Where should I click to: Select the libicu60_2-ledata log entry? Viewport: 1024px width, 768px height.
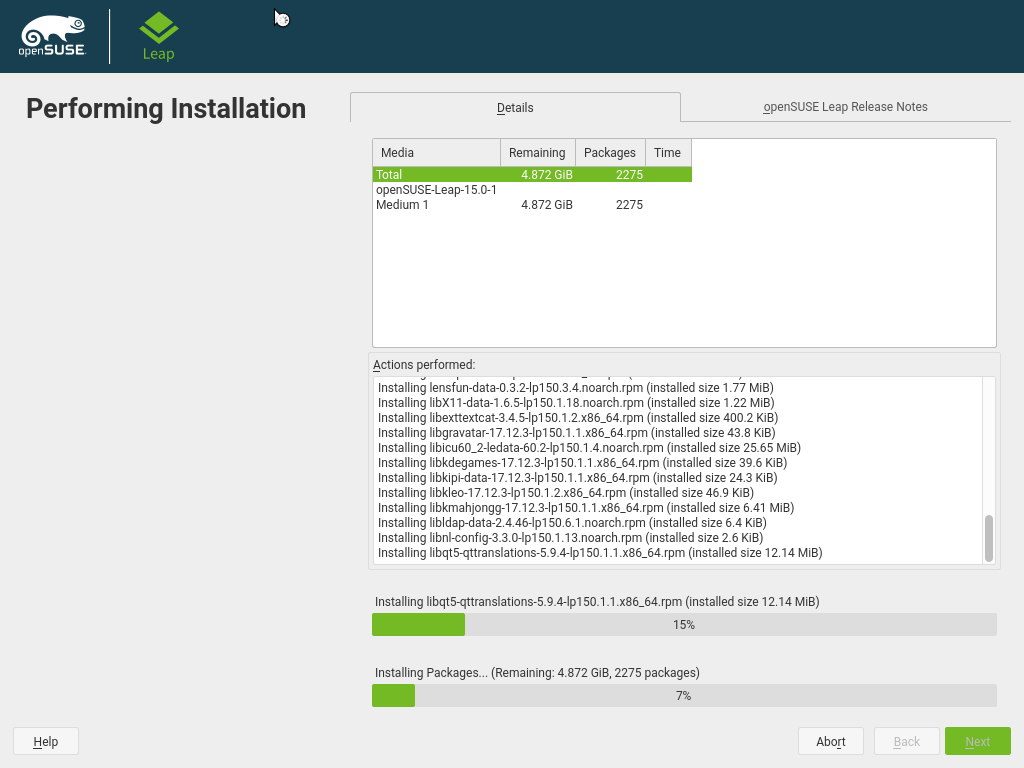coord(589,448)
